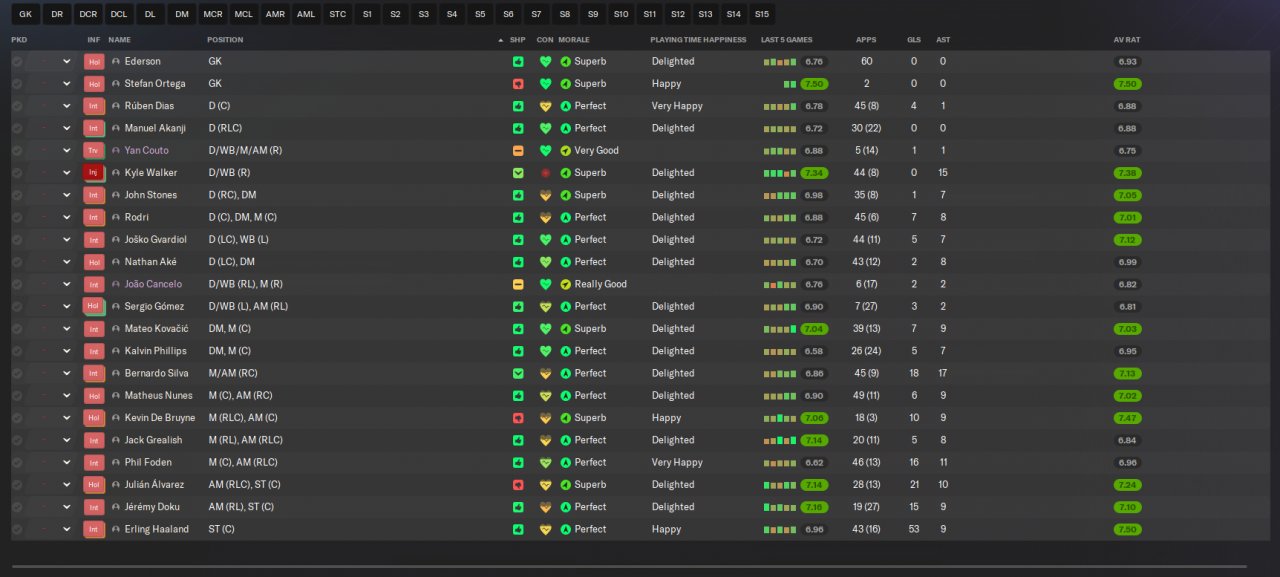Click Kyle Walker's last 5 games form bars
Viewport: 1280px width, 577px height.
click(x=780, y=173)
